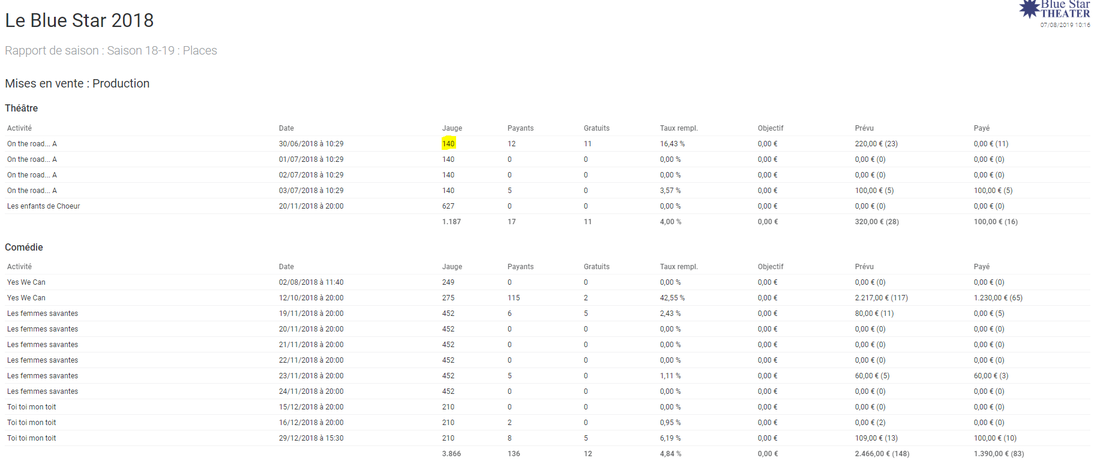Click the Jauge column header under Théâtre
This screenshot has height=467, width=1100.
click(x=452, y=128)
